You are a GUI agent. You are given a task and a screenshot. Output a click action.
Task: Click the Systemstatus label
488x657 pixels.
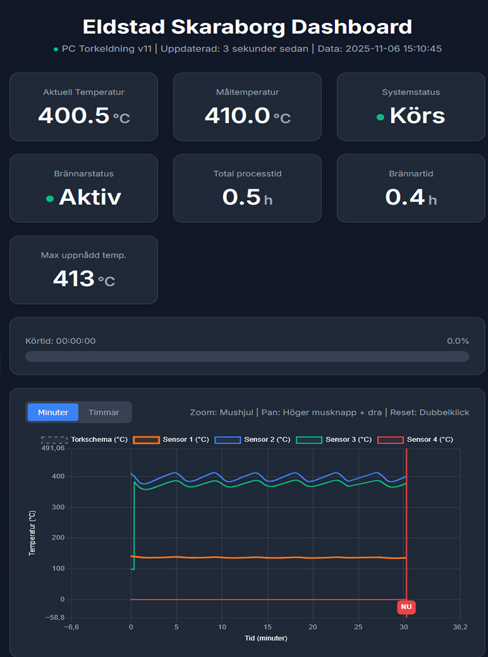(x=411, y=92)
